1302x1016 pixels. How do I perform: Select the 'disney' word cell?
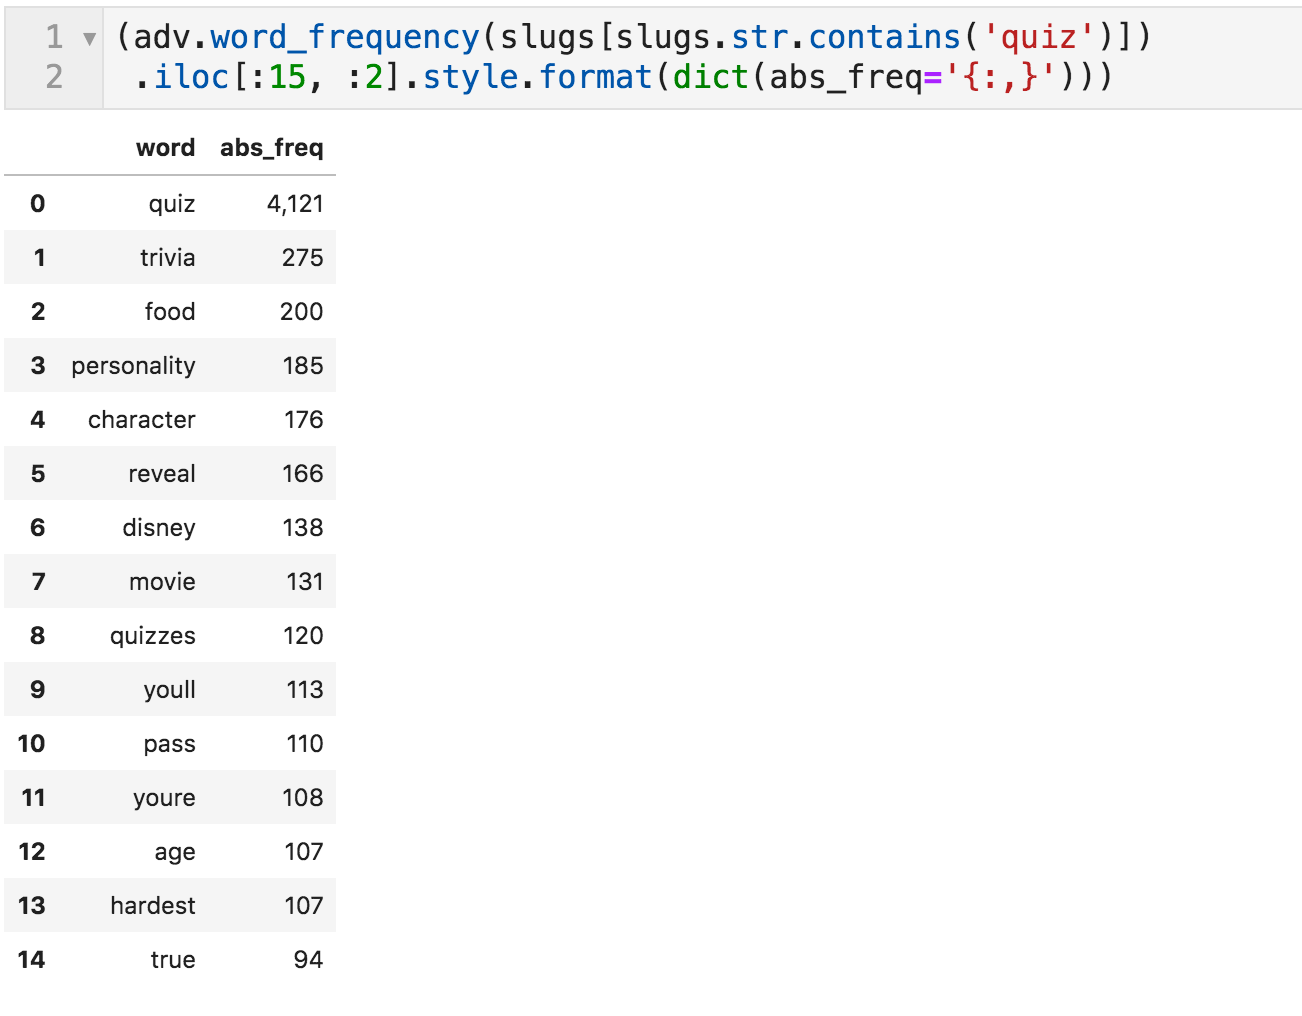pyautogui.click(x=158, y=528)
